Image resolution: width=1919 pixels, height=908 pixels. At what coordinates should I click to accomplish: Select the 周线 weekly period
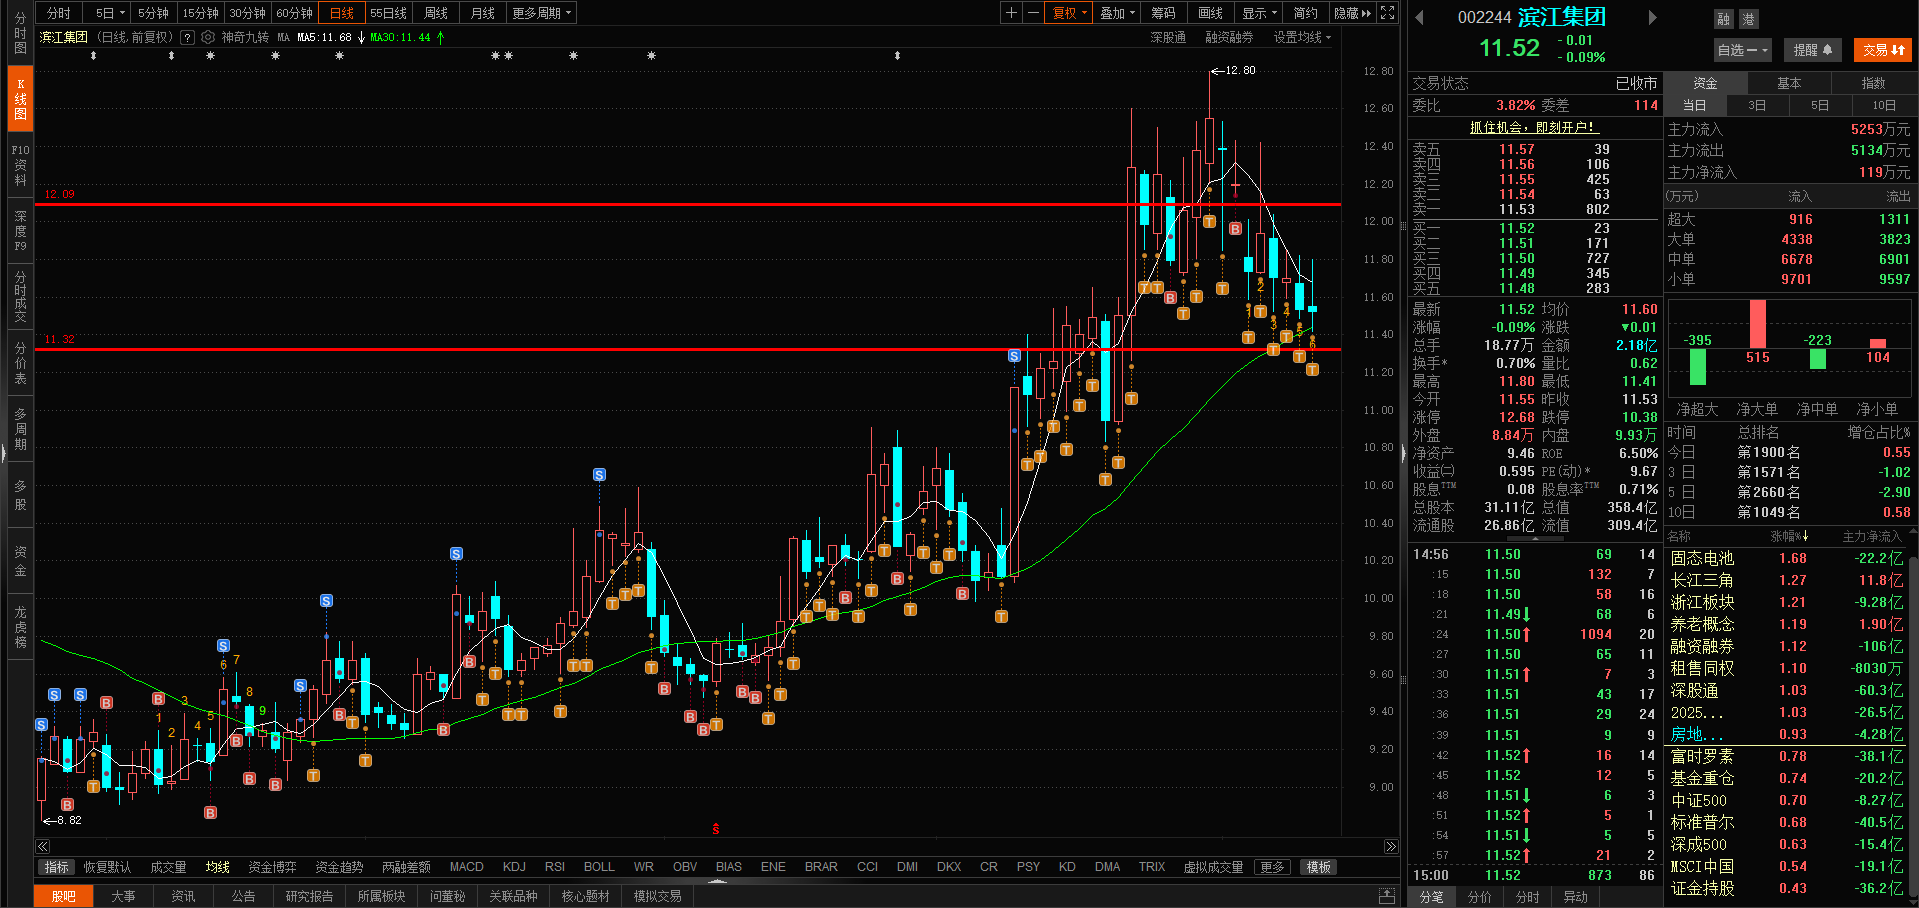coord(436,13)
